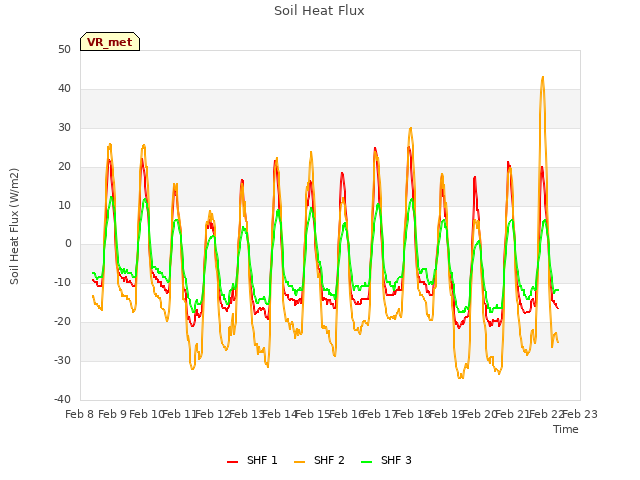This screenshot has width=640, height=480.
Task: Click the -30 y-axis tick label
Action: pyautogui.click(x=62, y=360)
